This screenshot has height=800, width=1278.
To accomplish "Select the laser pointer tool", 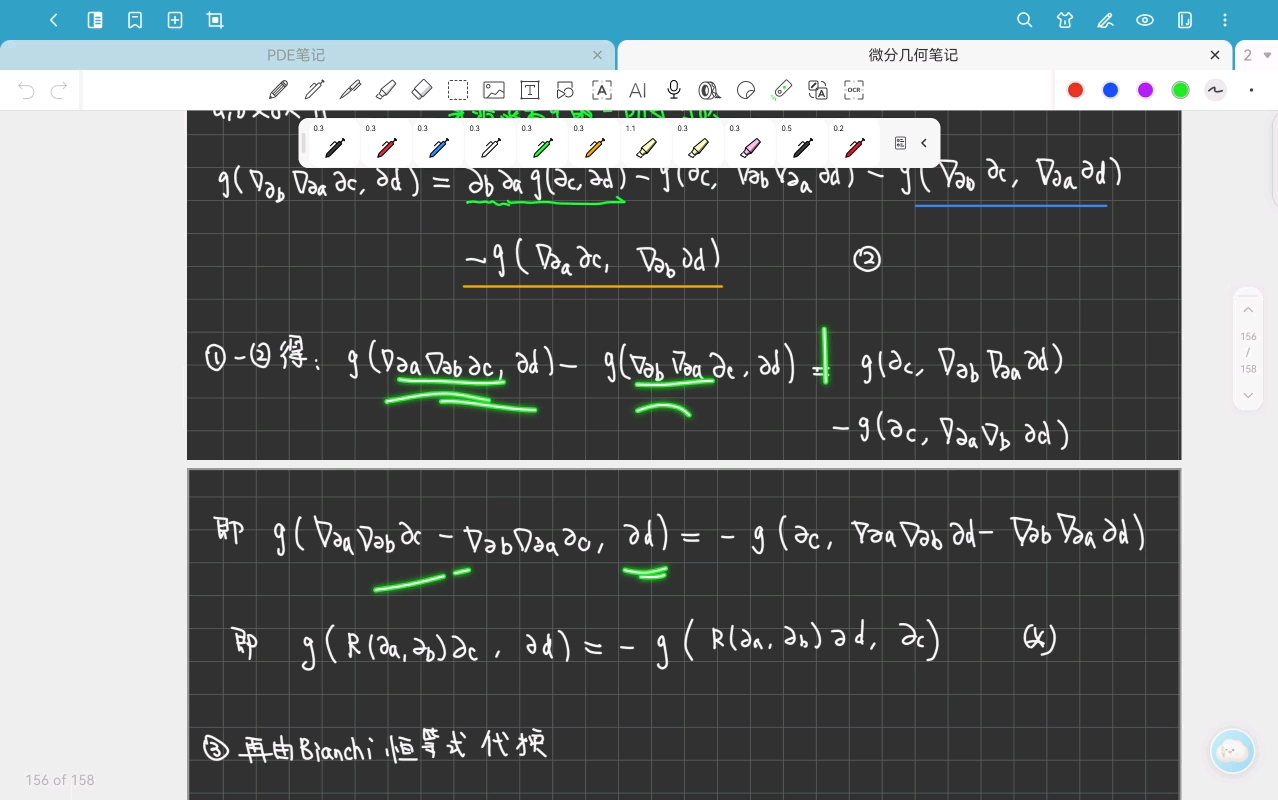I will 782,90.
